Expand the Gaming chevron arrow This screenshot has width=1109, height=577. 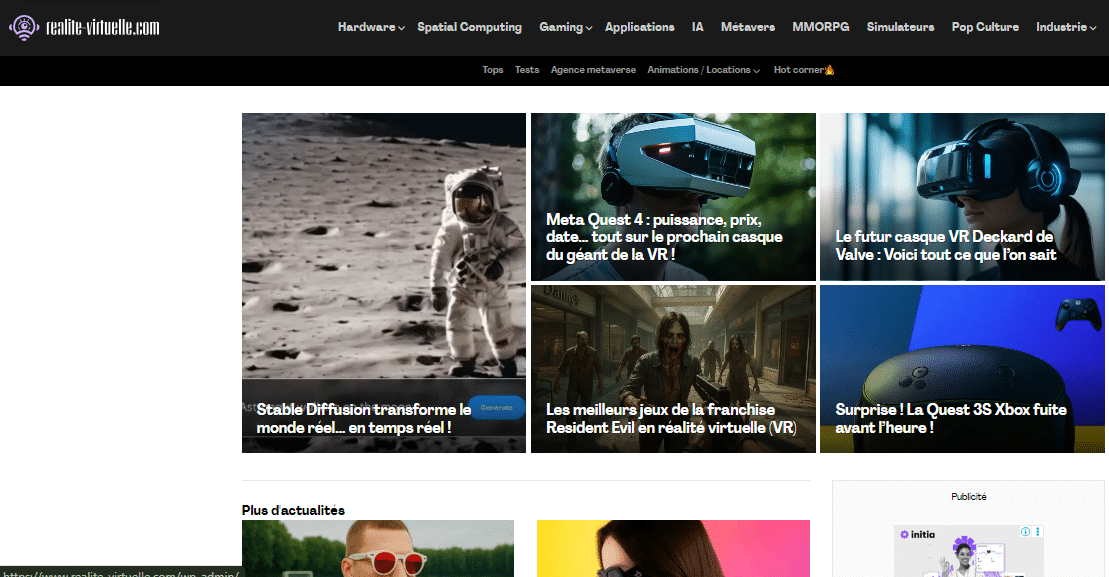tap(589, 28)
